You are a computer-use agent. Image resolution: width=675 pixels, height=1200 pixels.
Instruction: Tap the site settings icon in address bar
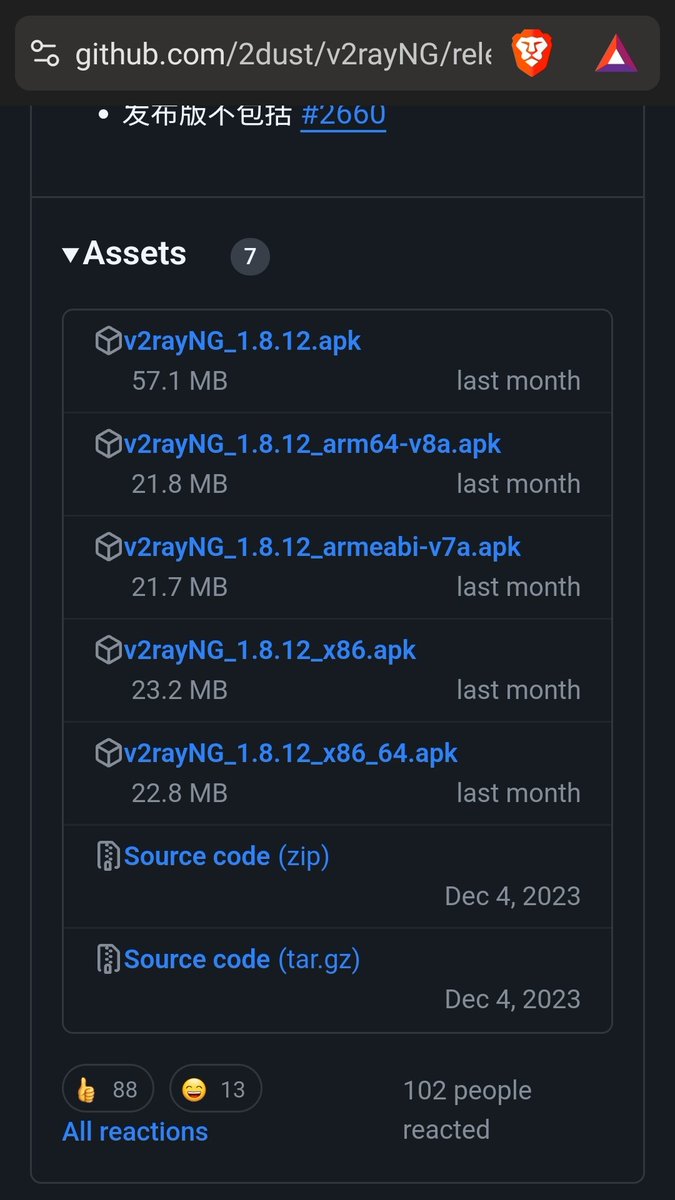pos(45,54)
